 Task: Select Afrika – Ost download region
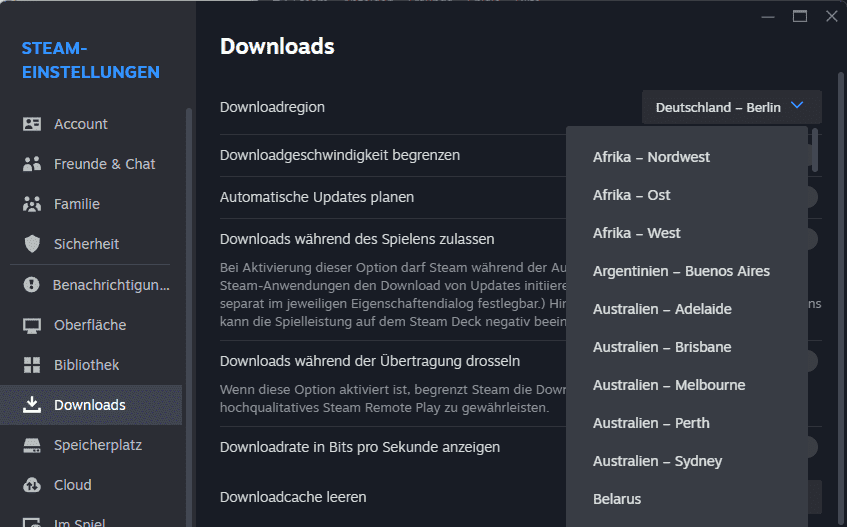(x=687, y=195)
